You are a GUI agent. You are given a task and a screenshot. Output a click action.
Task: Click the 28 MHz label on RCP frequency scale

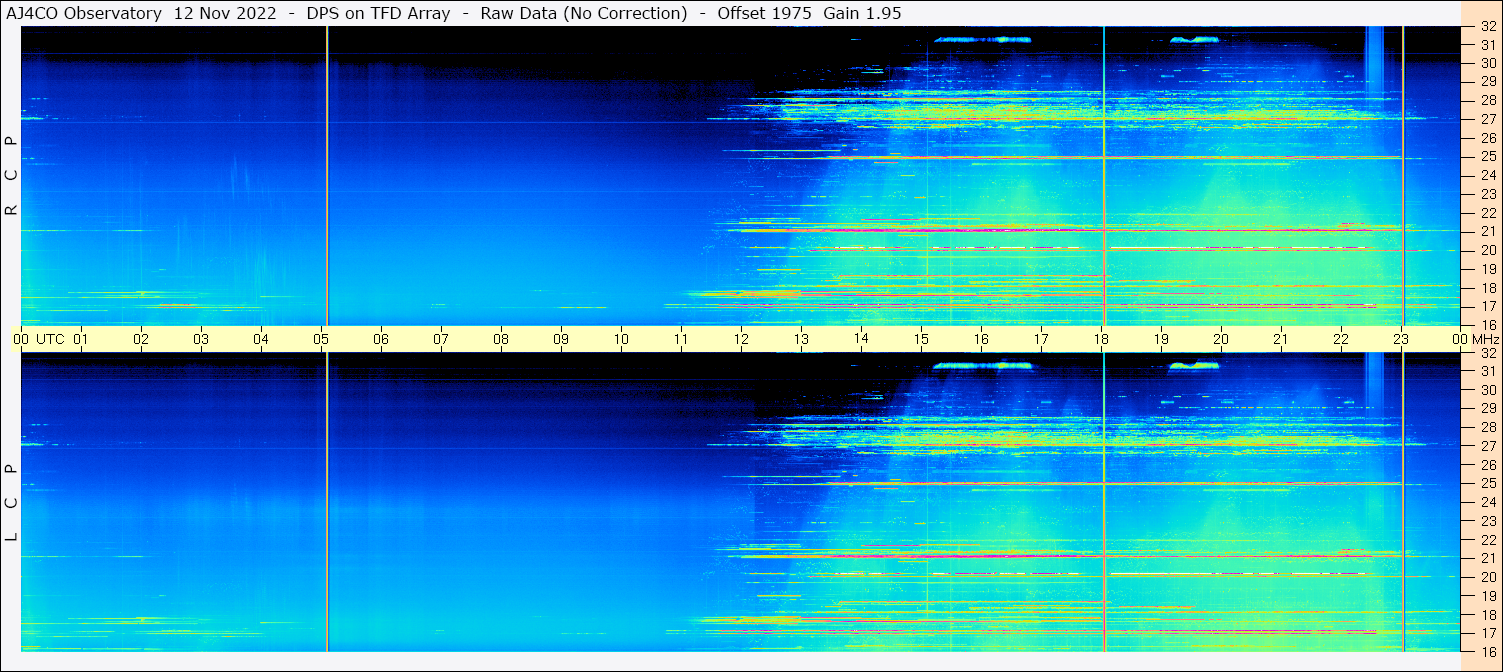pos(1488,100)
